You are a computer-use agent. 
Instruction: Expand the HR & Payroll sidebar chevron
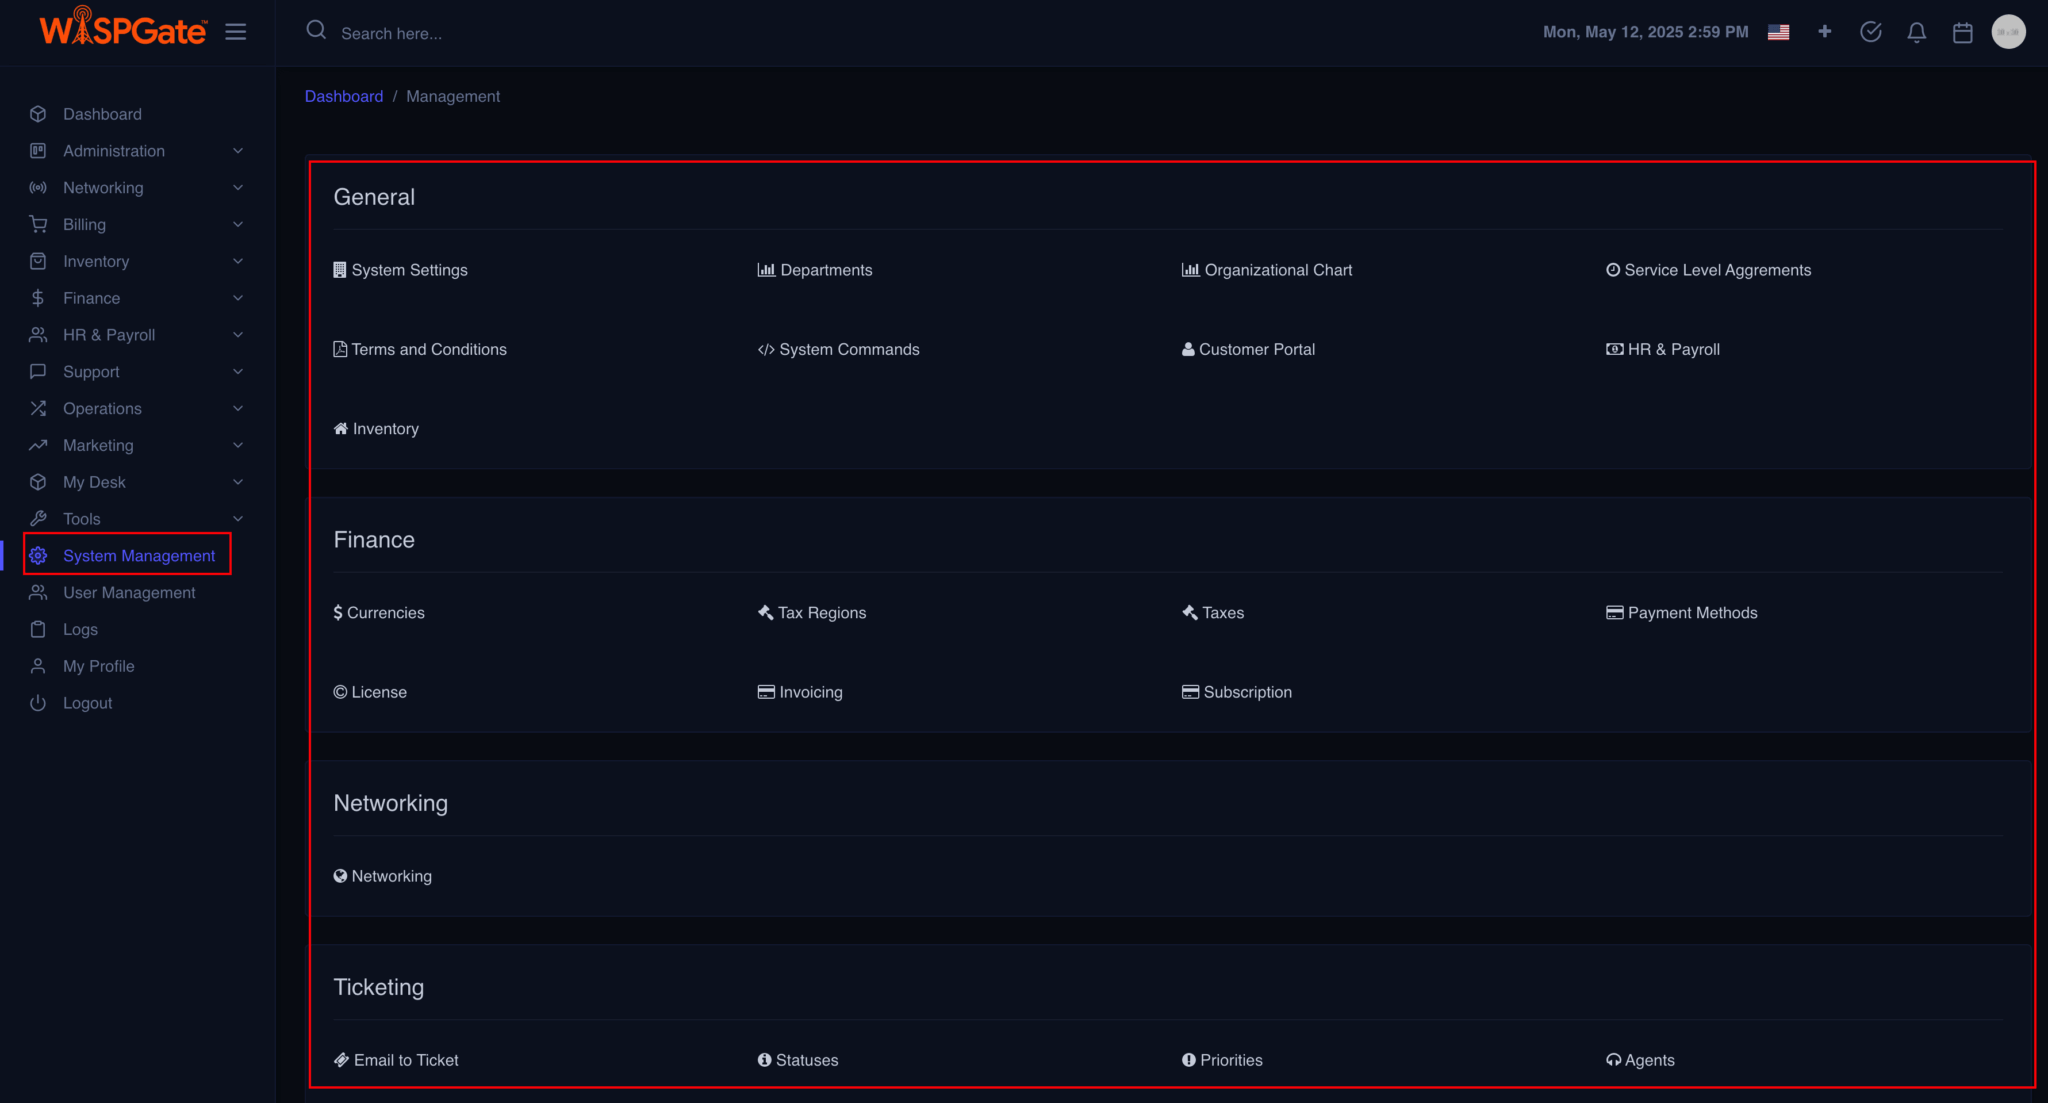(x=238, y=335)
